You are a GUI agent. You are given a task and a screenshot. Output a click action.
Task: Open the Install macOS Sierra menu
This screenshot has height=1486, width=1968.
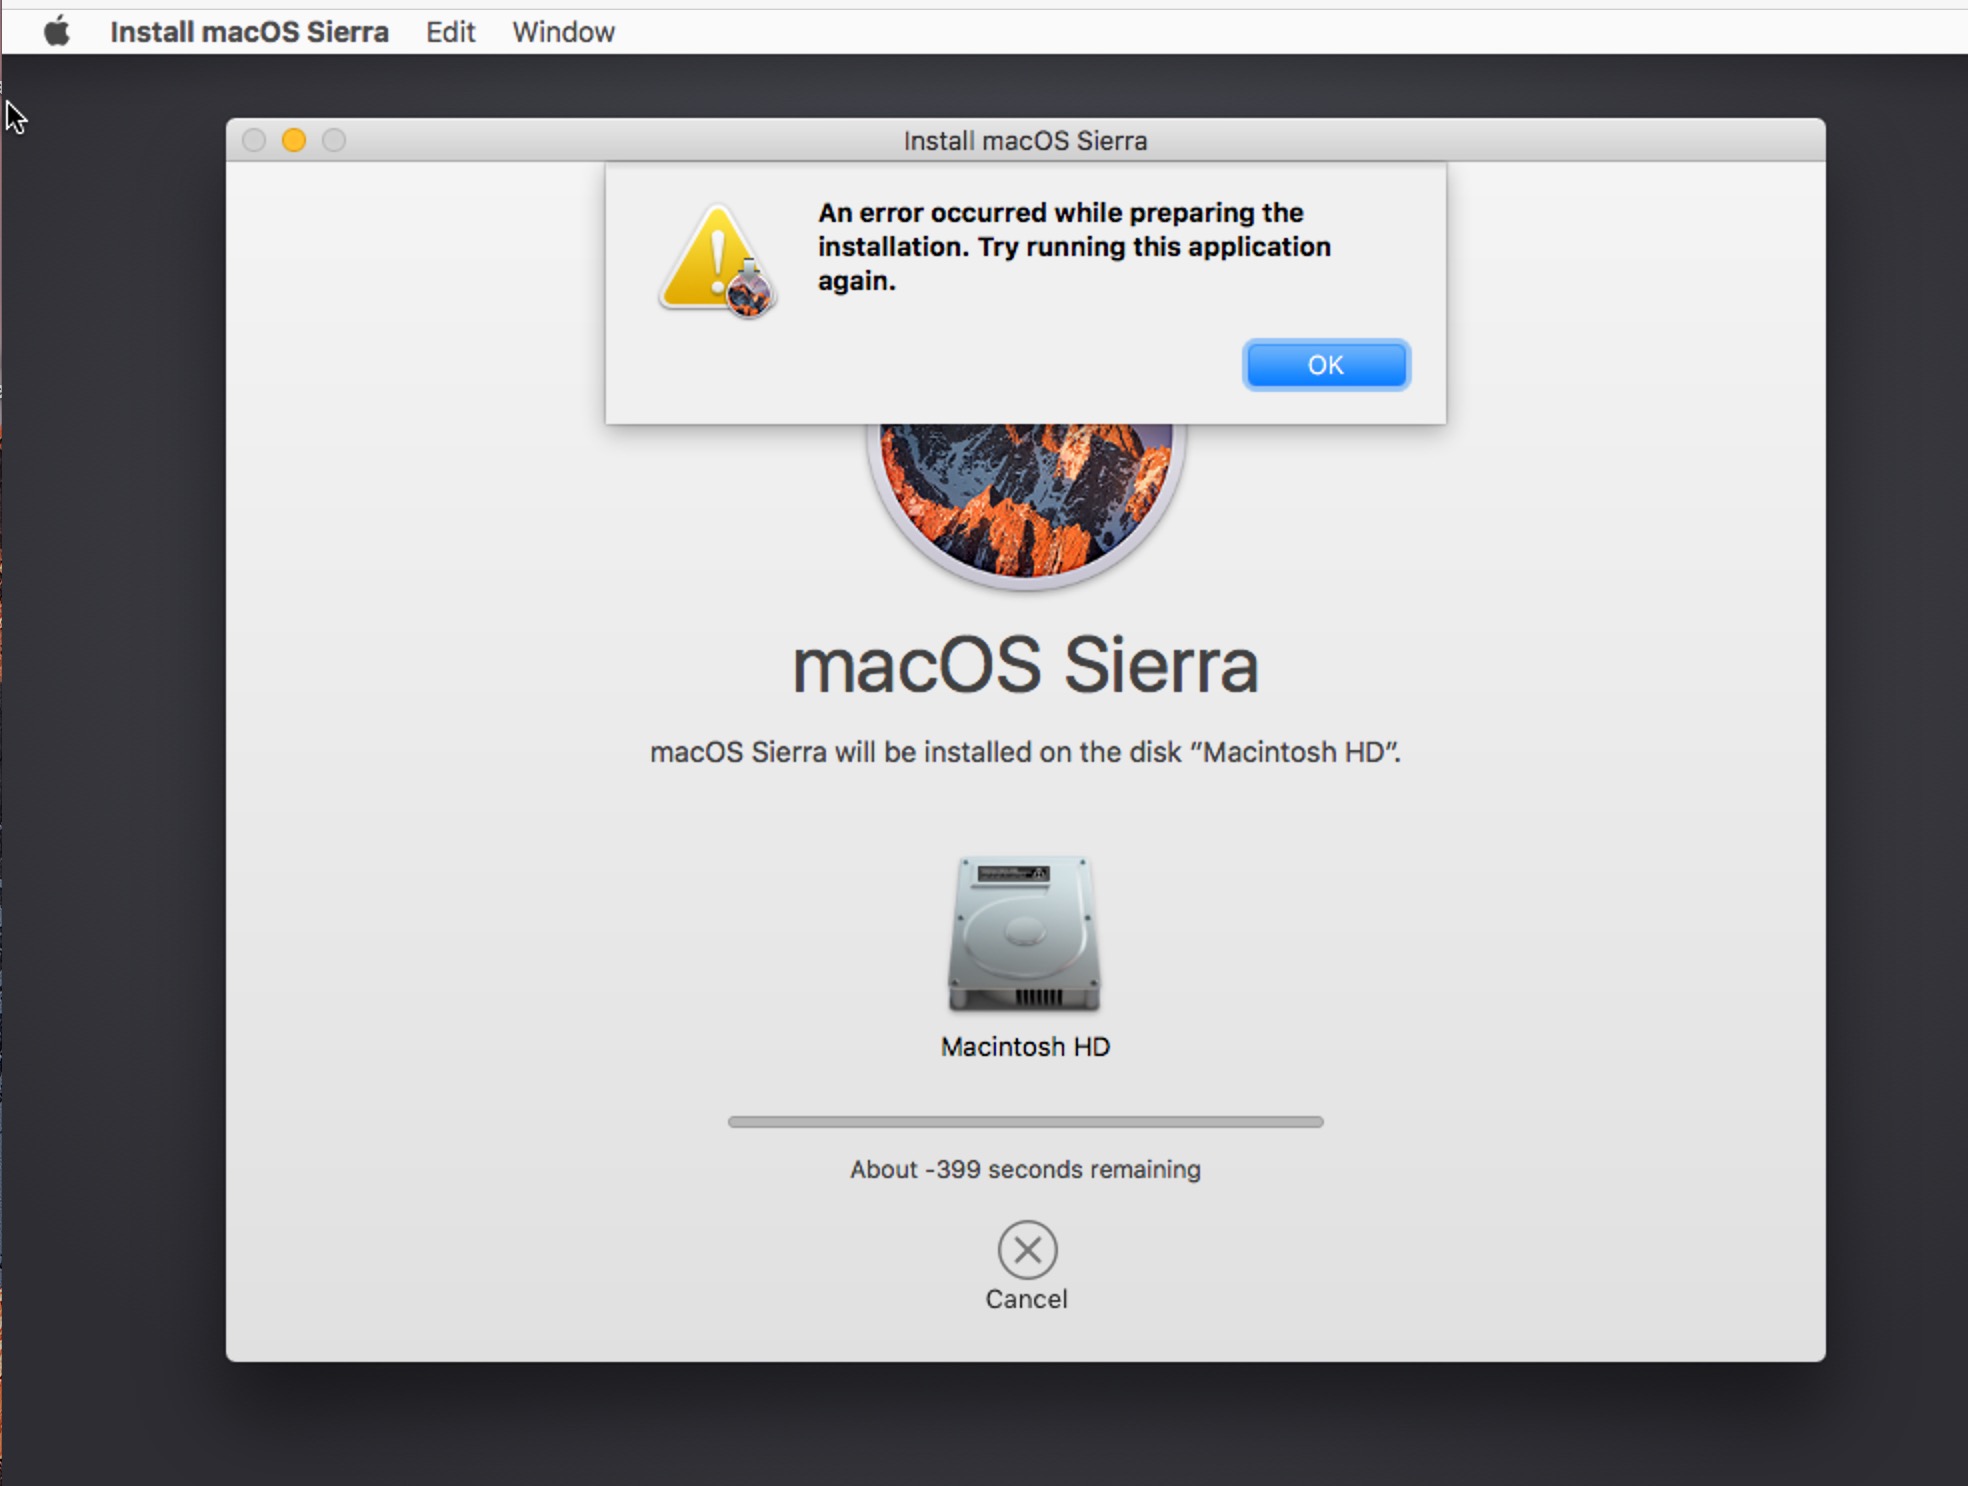coord(249,31)
